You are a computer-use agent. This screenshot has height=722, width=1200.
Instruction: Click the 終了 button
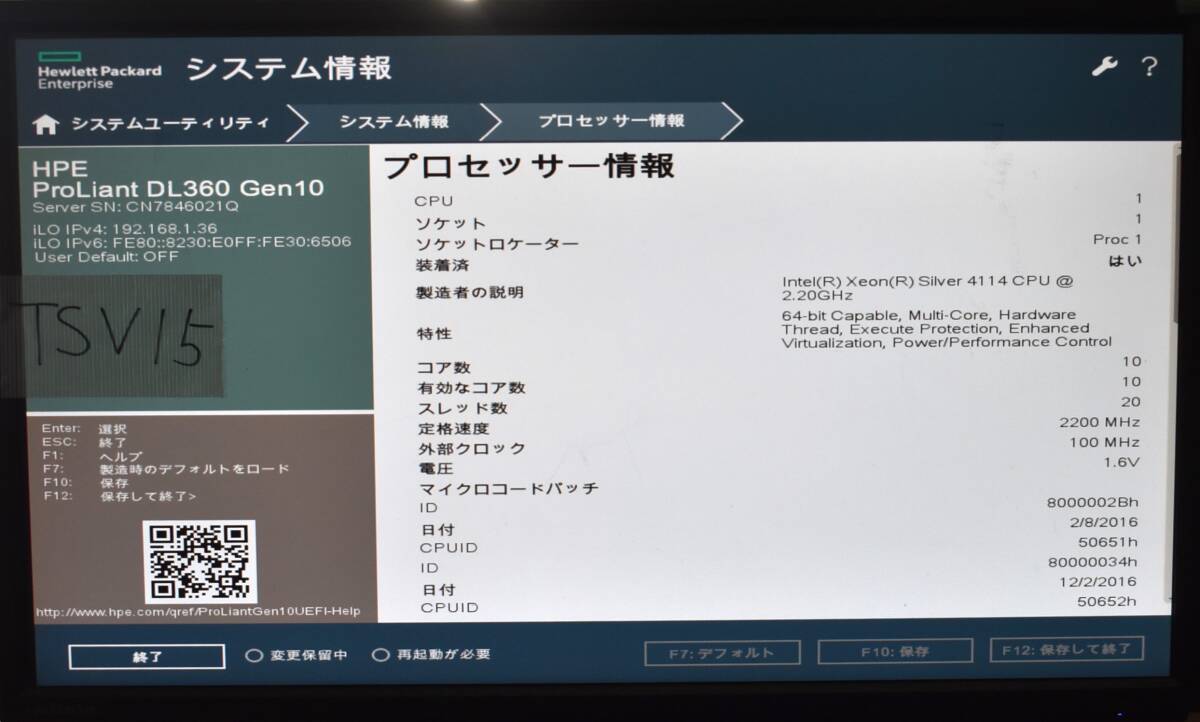click(147, 657)
